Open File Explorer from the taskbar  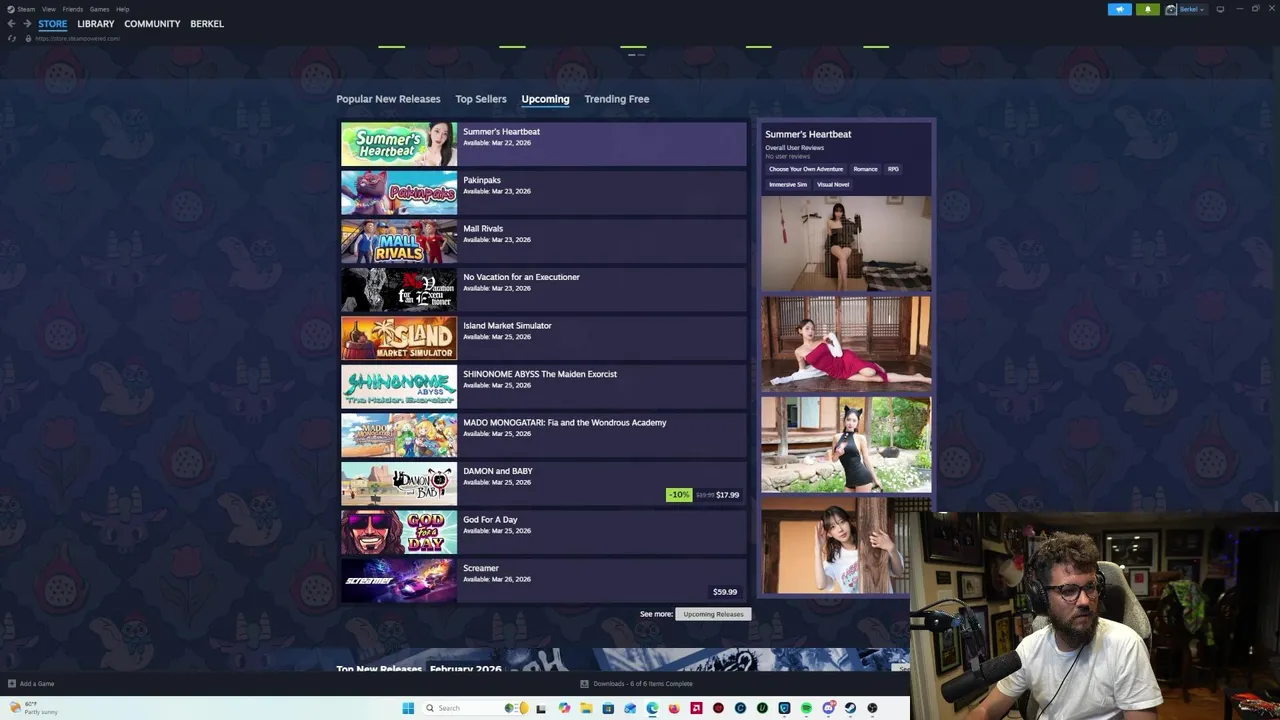(x=586, y=708)
